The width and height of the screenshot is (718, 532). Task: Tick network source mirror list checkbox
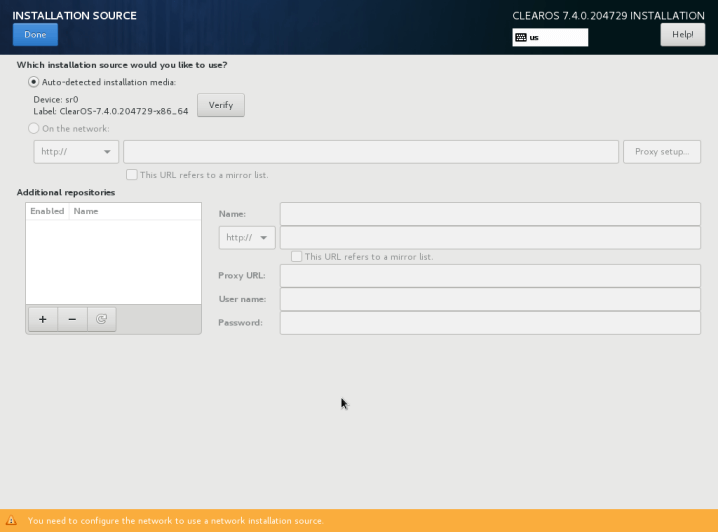point(132,175)
